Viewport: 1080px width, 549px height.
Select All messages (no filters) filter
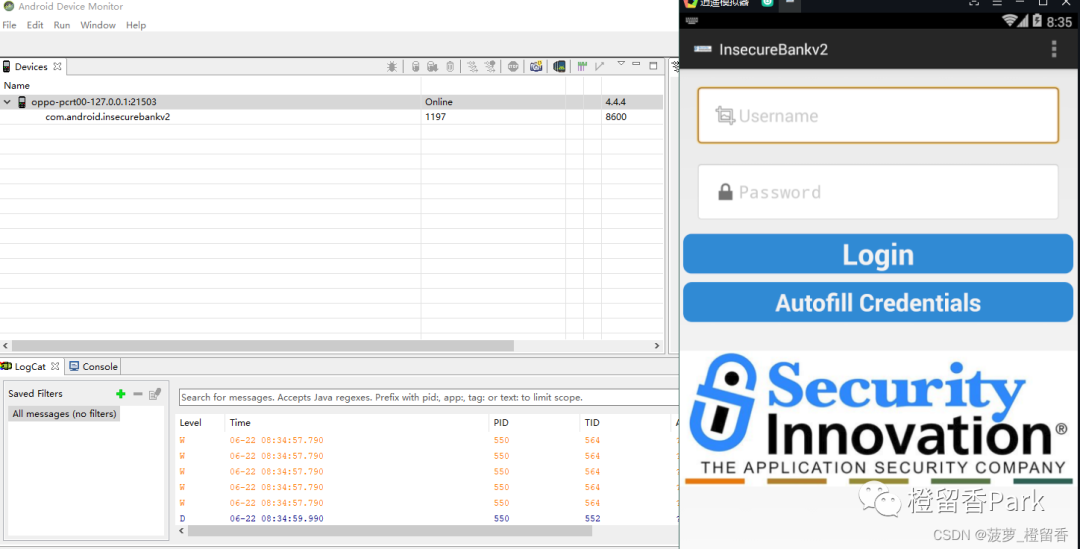click(x=64, y=414)
